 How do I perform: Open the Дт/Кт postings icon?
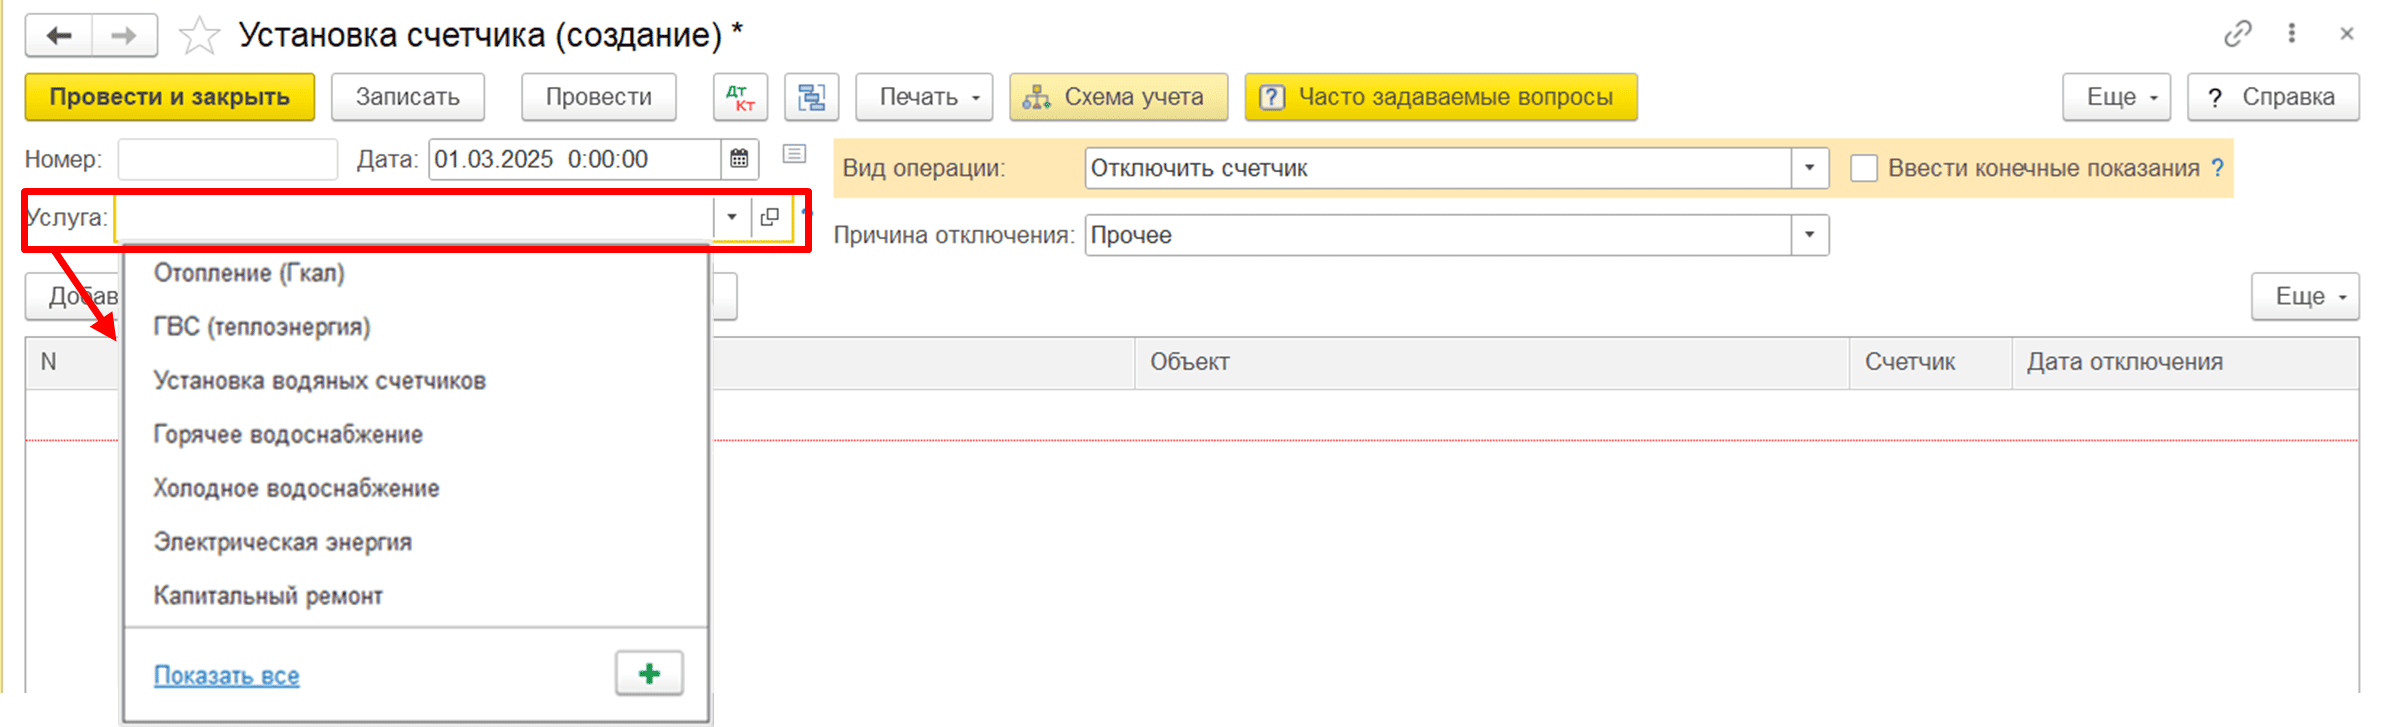point(740,97)
